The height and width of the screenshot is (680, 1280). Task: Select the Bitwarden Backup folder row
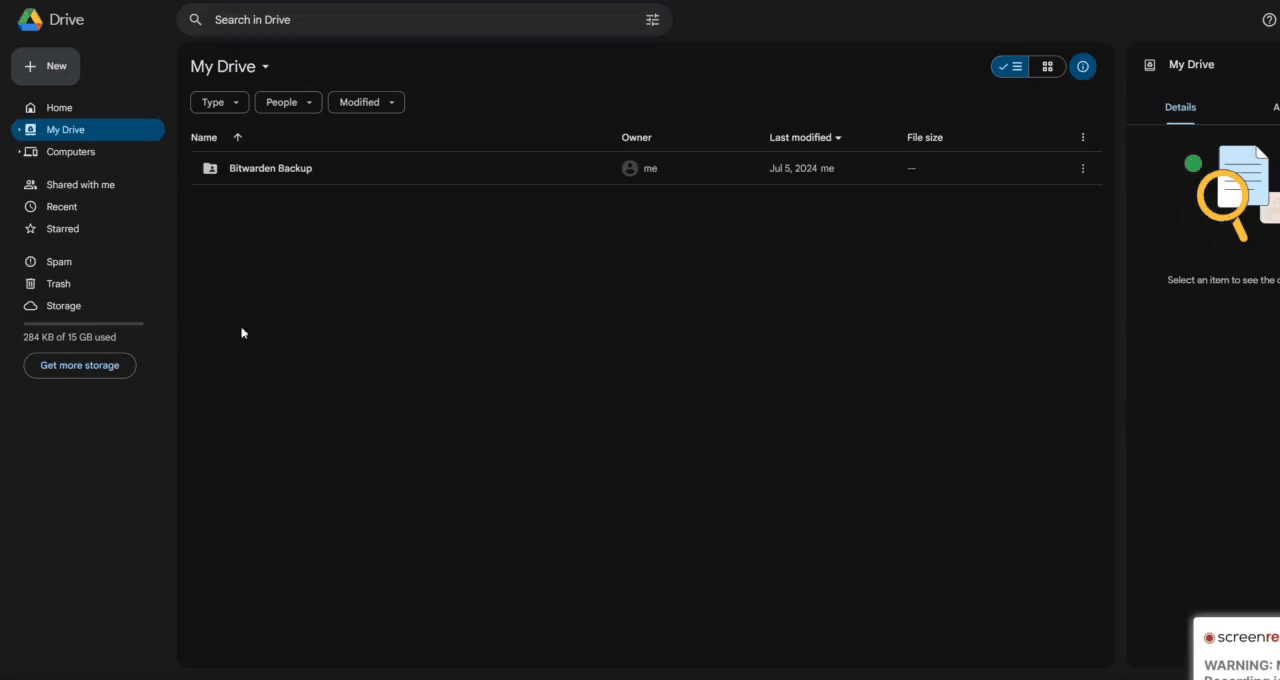[646, 169]
